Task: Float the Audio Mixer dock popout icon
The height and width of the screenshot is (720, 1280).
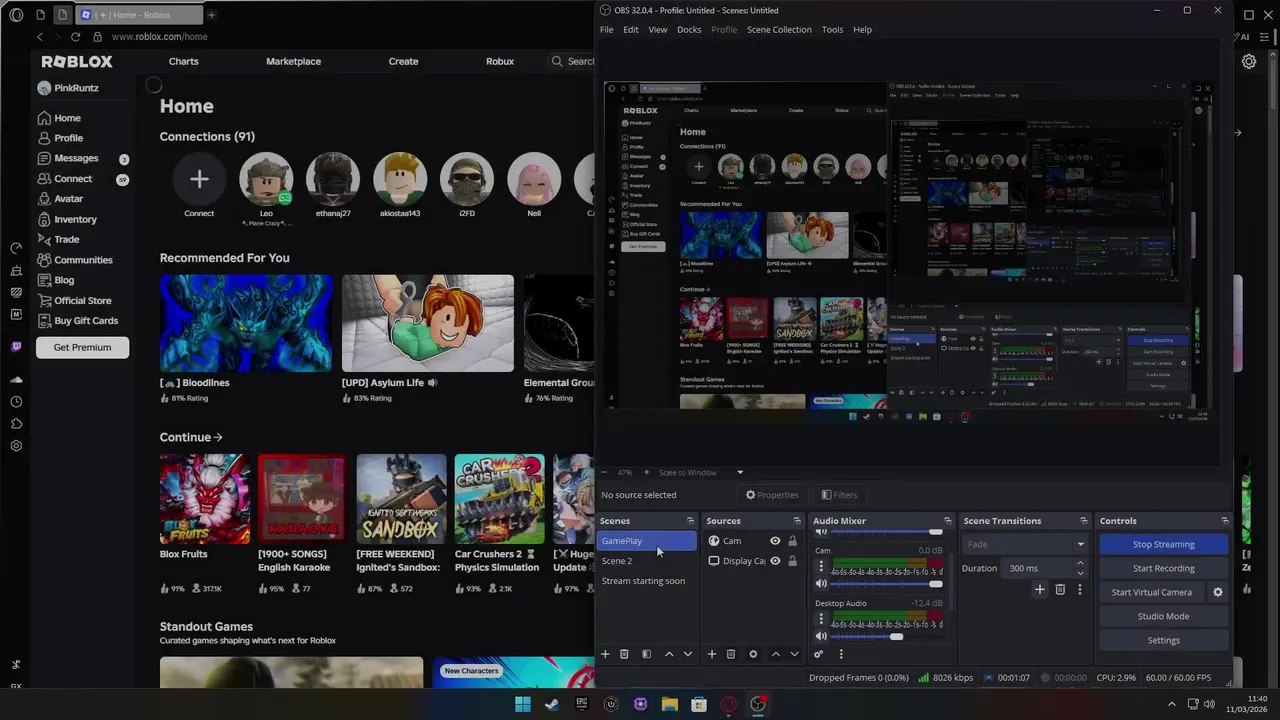Action: (948, 521)
